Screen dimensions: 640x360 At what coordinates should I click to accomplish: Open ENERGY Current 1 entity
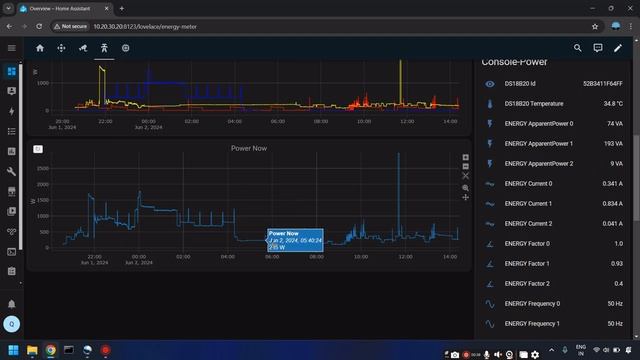click(x=553, y=204)
